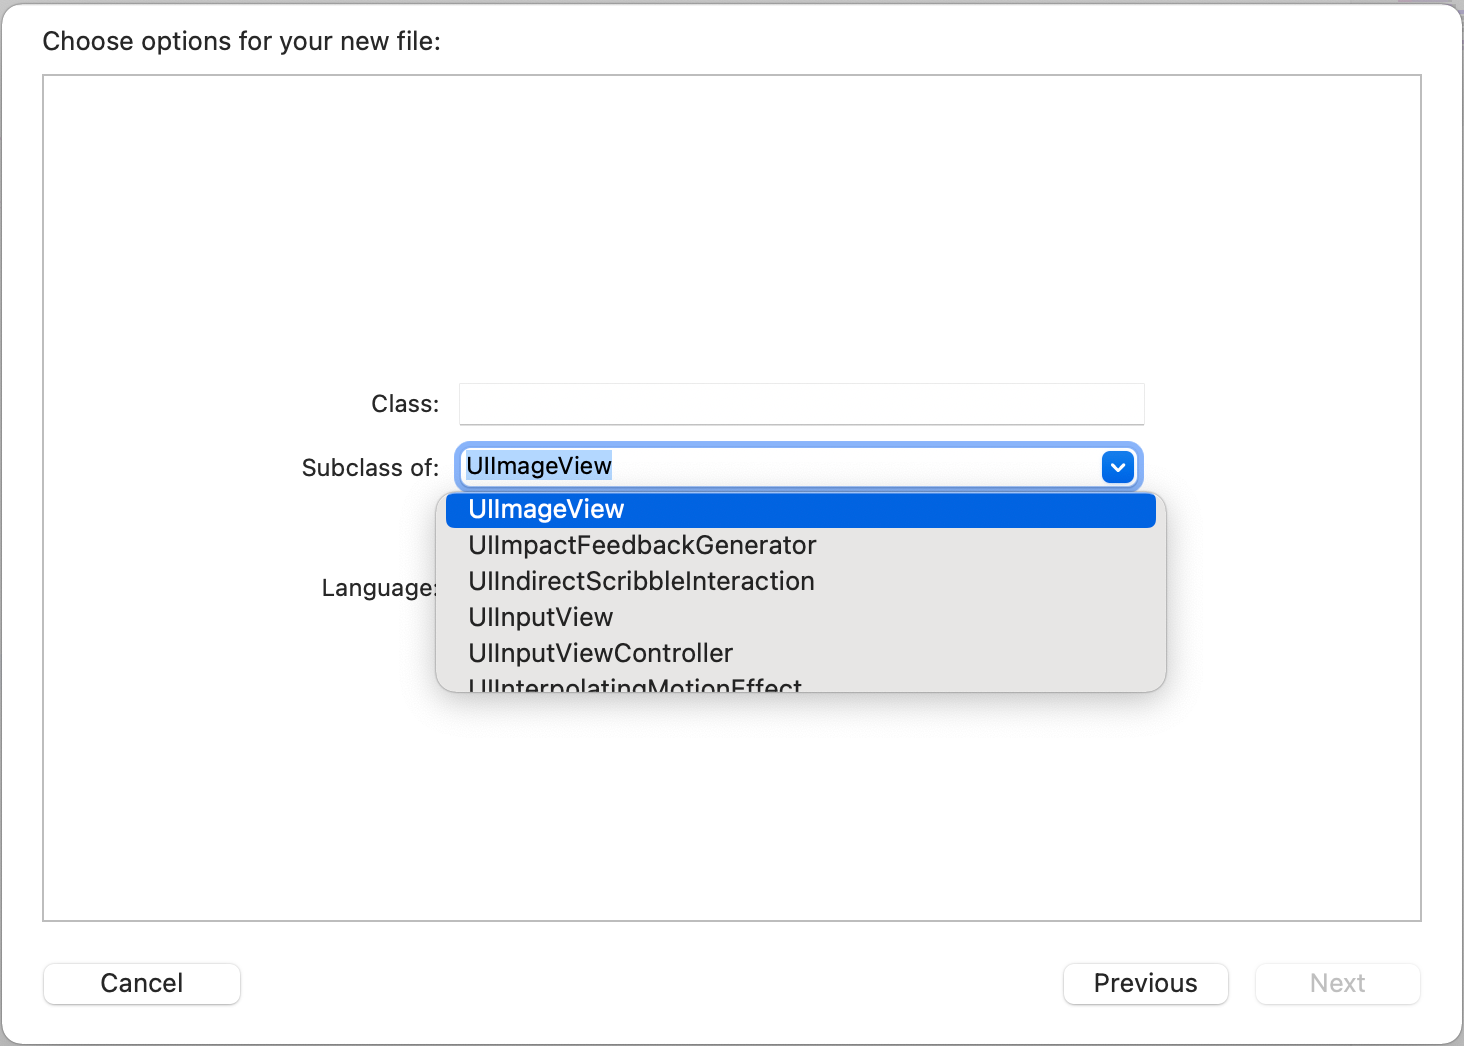This screenshot has width=1464, height=1046.
Task: Click the "Language:" label
Action: pyautogui.click(x=378, y=588)
